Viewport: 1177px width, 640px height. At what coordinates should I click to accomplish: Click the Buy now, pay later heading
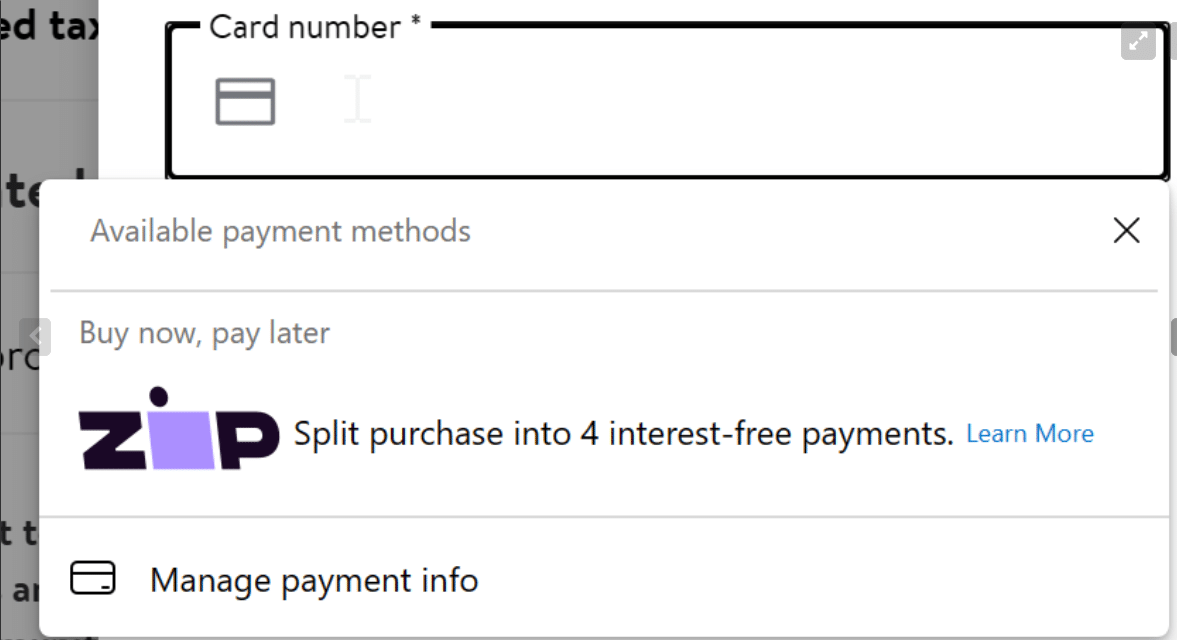[204, 333]
